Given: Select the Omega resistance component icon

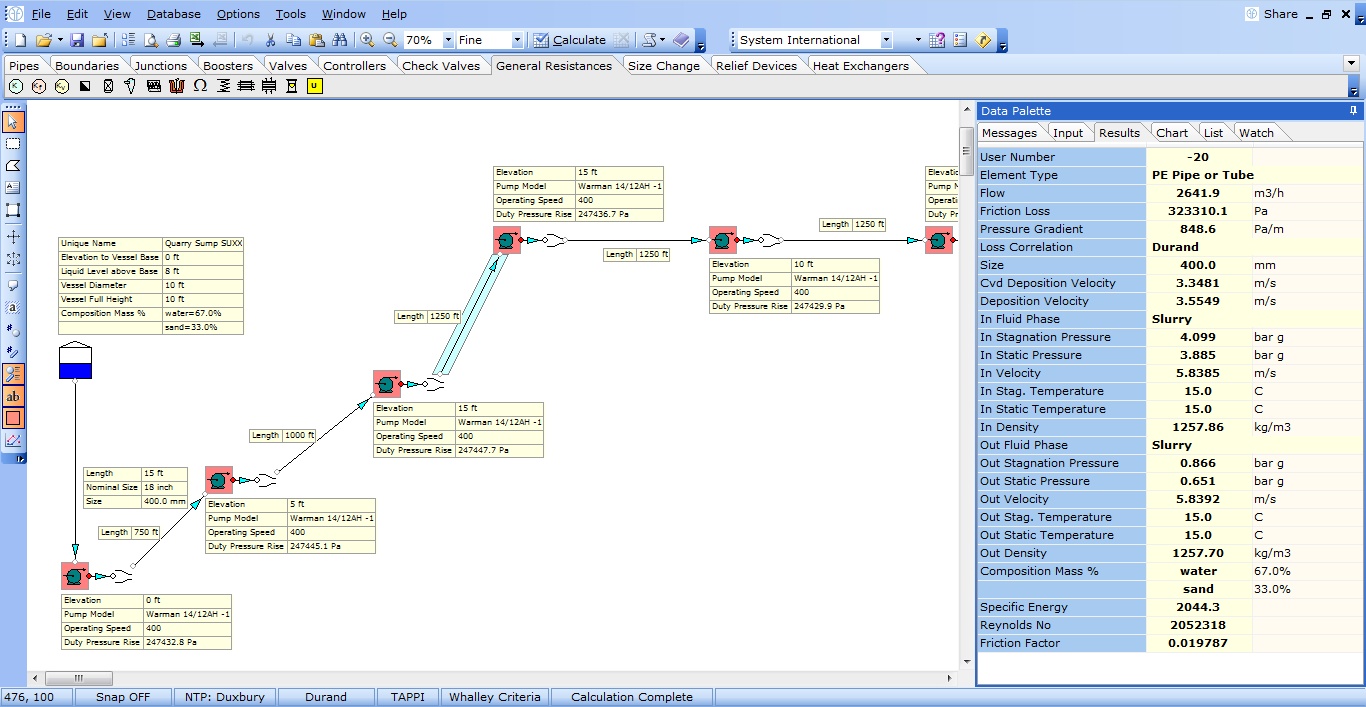Looking at the screenshot, I should (x=200, y=86).
